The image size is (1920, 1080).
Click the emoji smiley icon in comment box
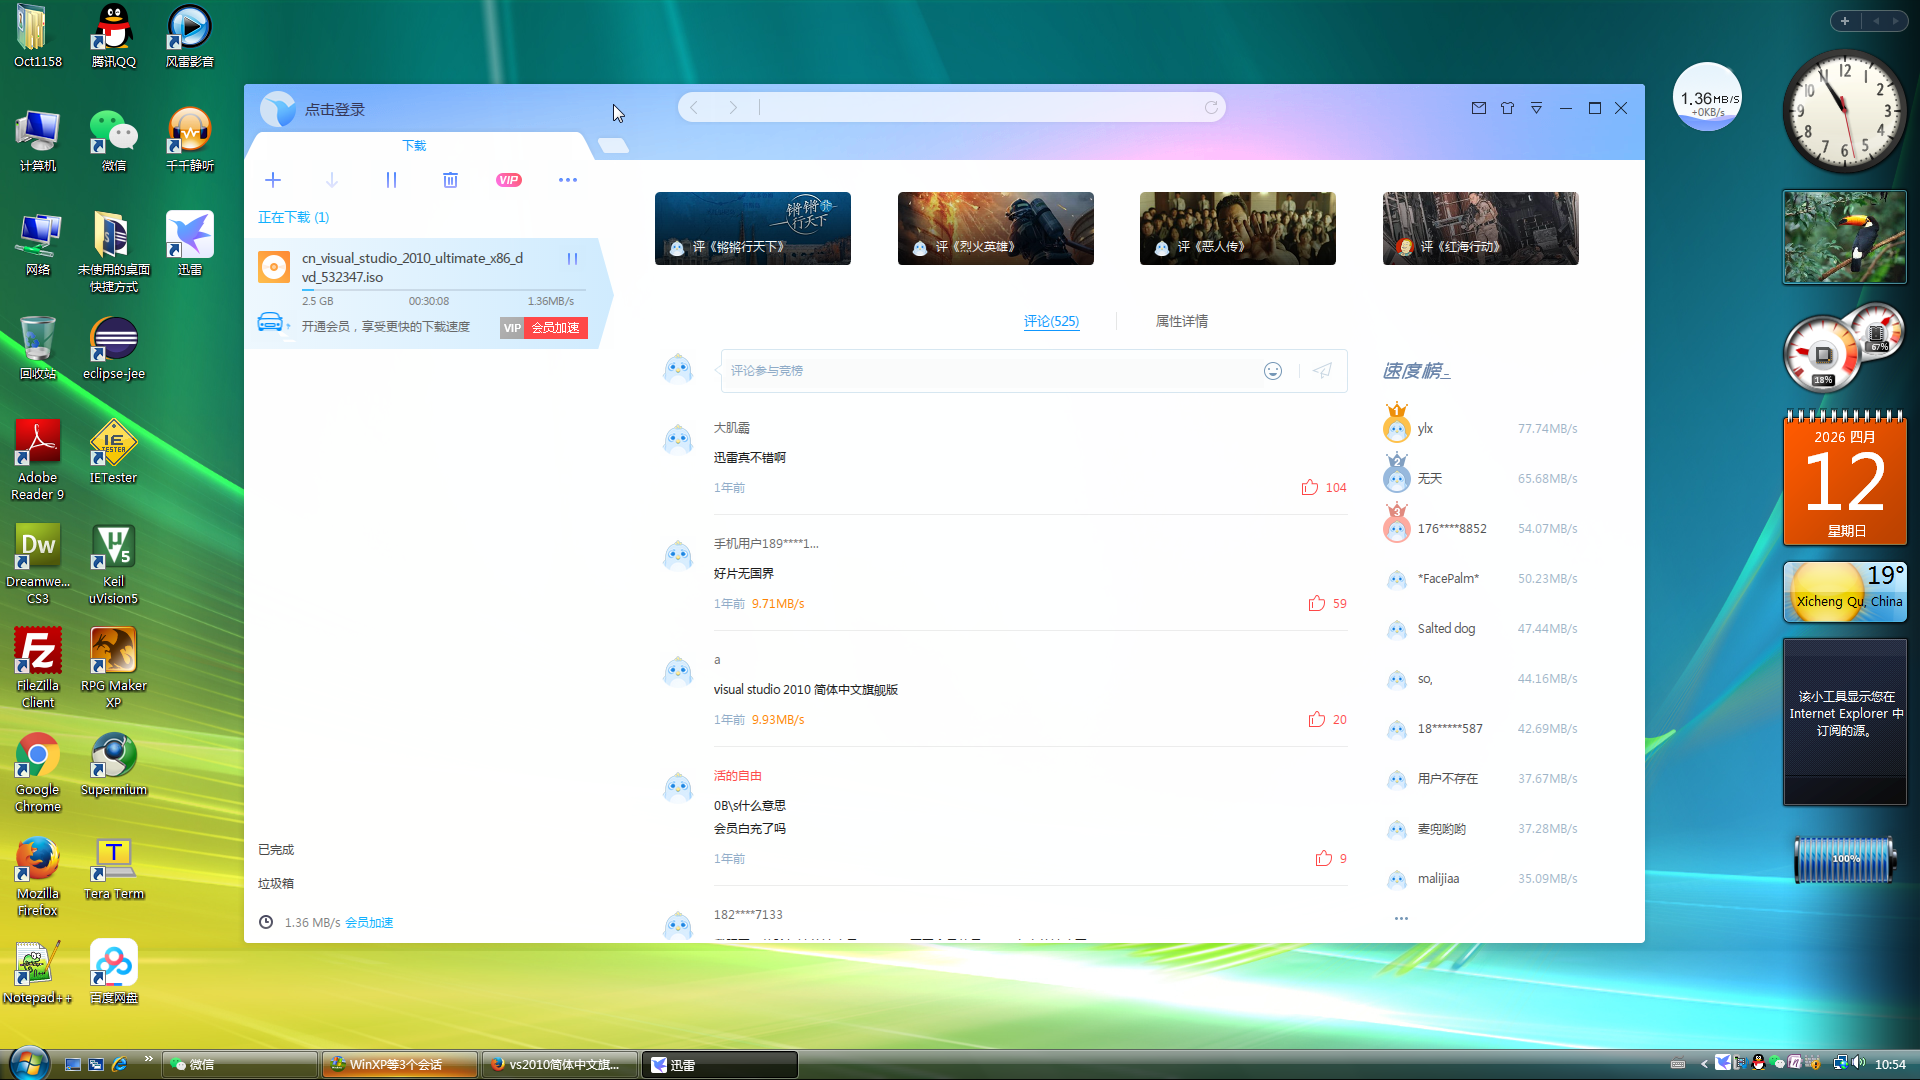1273,371
